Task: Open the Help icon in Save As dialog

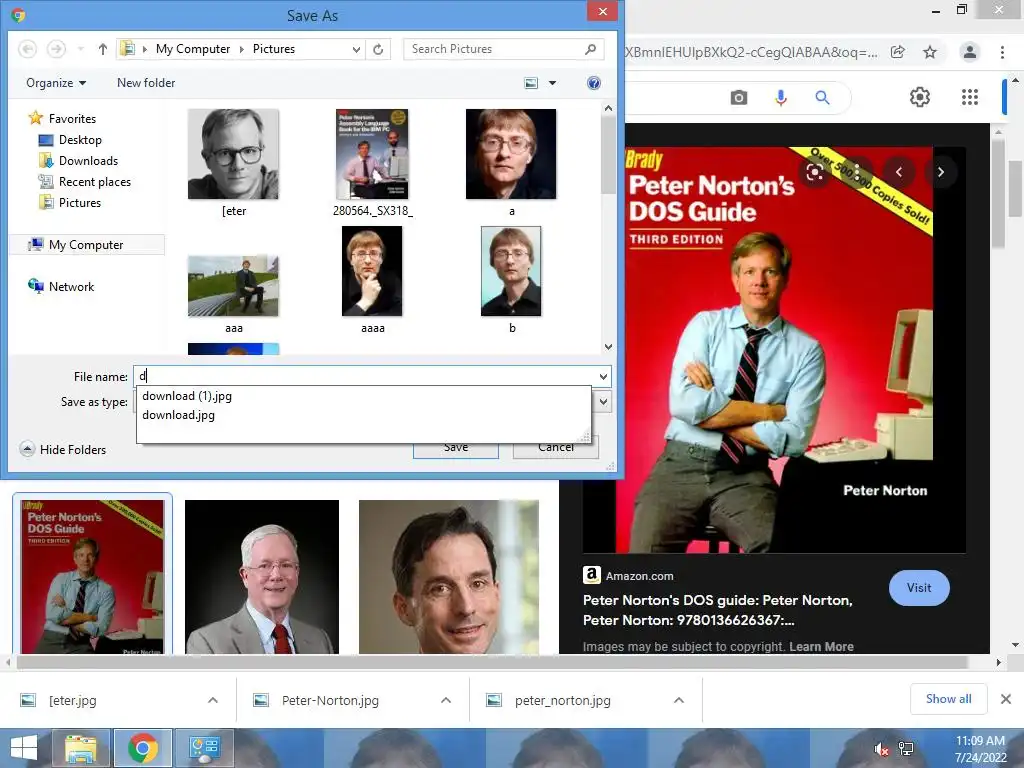Action: (594, 83)
